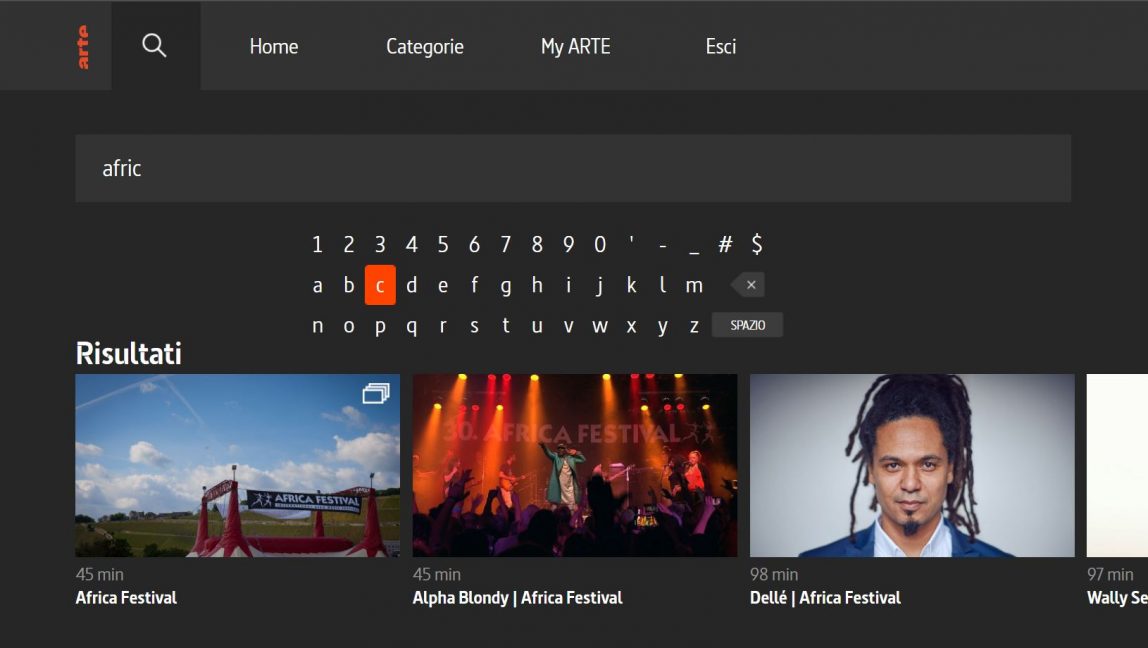
Task: Tap the letter u key
Action: (537, 325)
